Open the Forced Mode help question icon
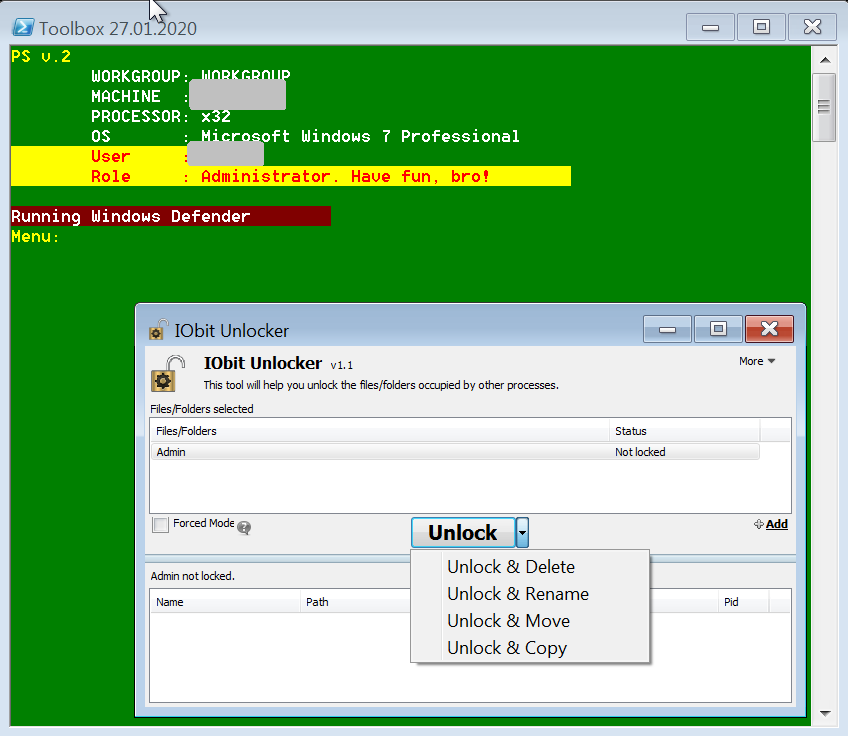The width and height of the screenshot is (848, 736). (244, 527)
